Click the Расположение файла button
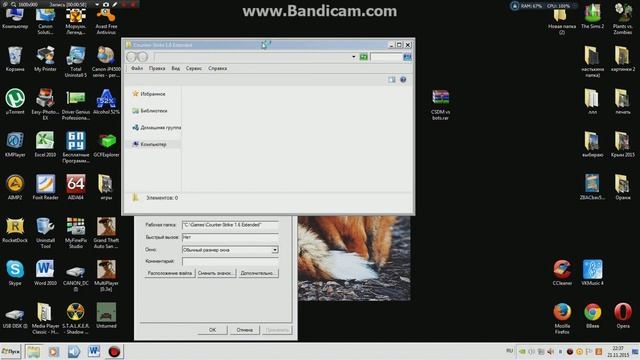The height and width of the screenshot is (360, 640). click(x=169, y=273)
